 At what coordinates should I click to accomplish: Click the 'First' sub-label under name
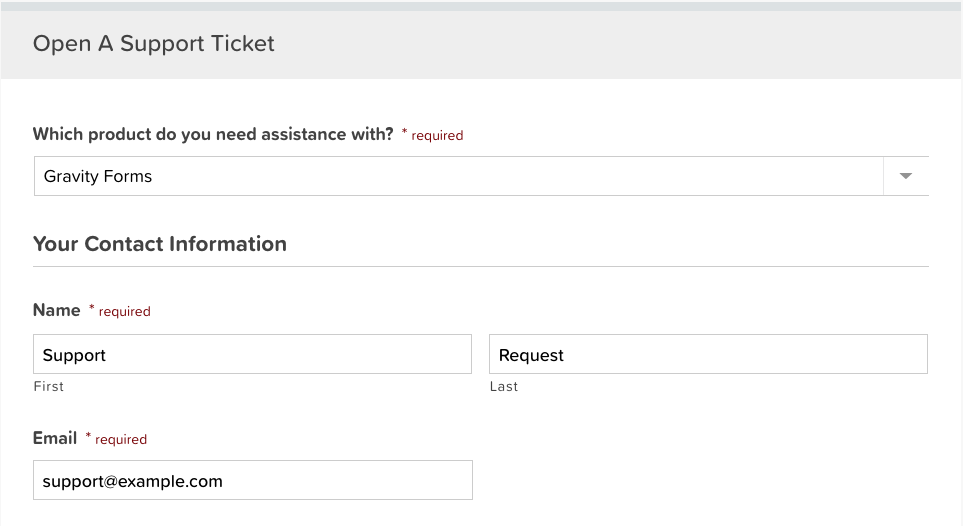tap(49, 387)
